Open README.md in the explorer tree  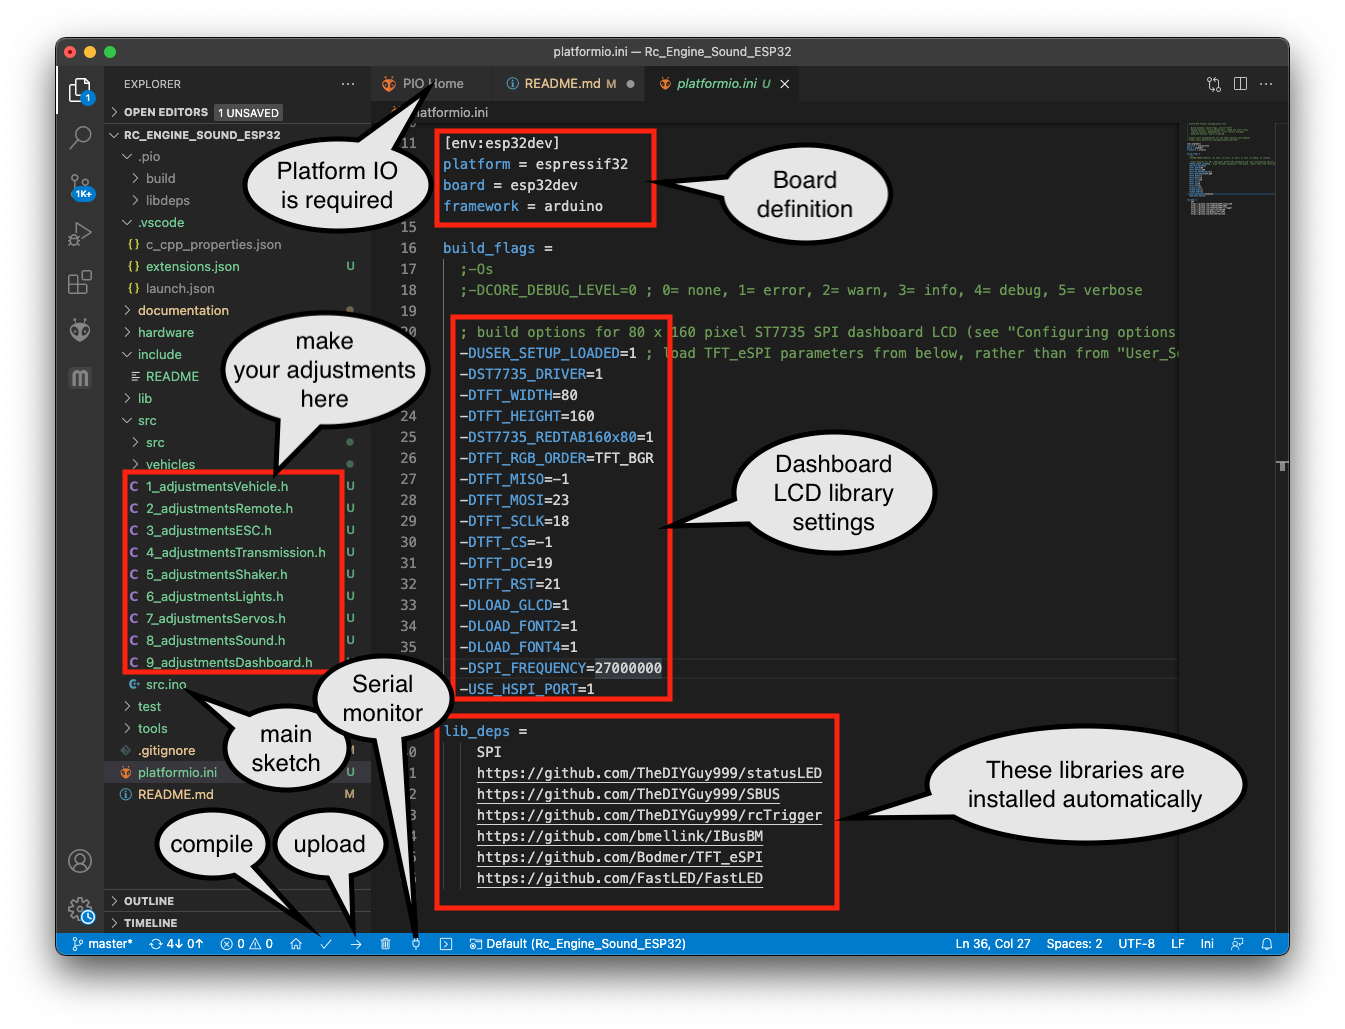238,795
